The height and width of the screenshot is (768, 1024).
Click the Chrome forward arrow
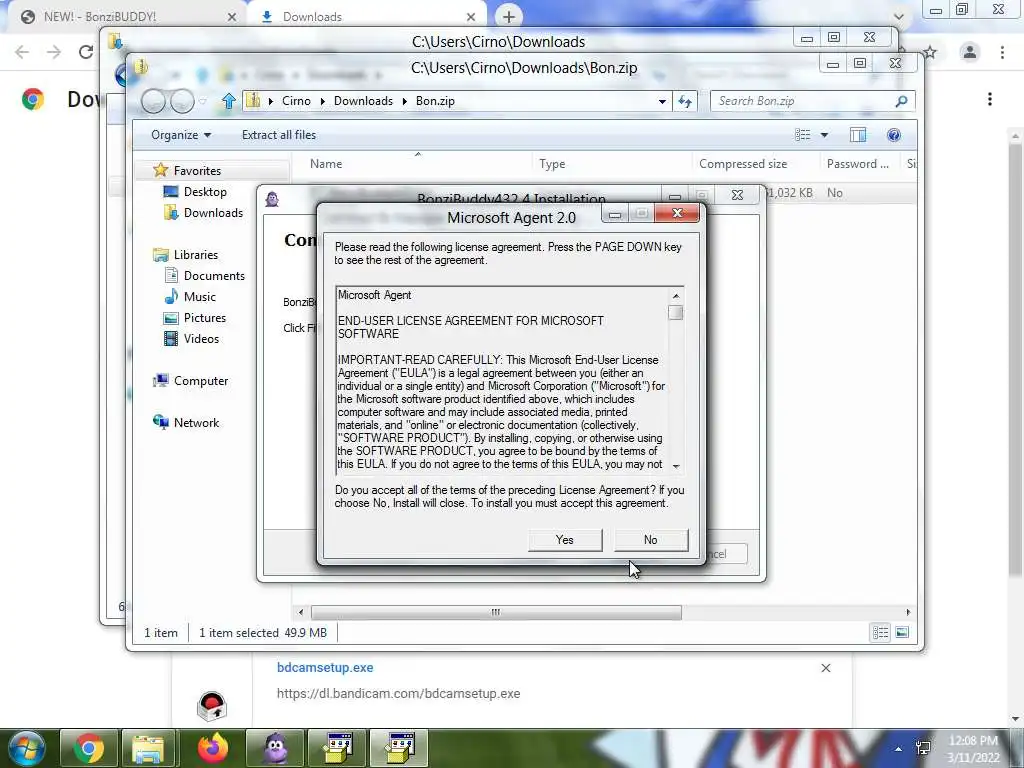pos(54,52)
